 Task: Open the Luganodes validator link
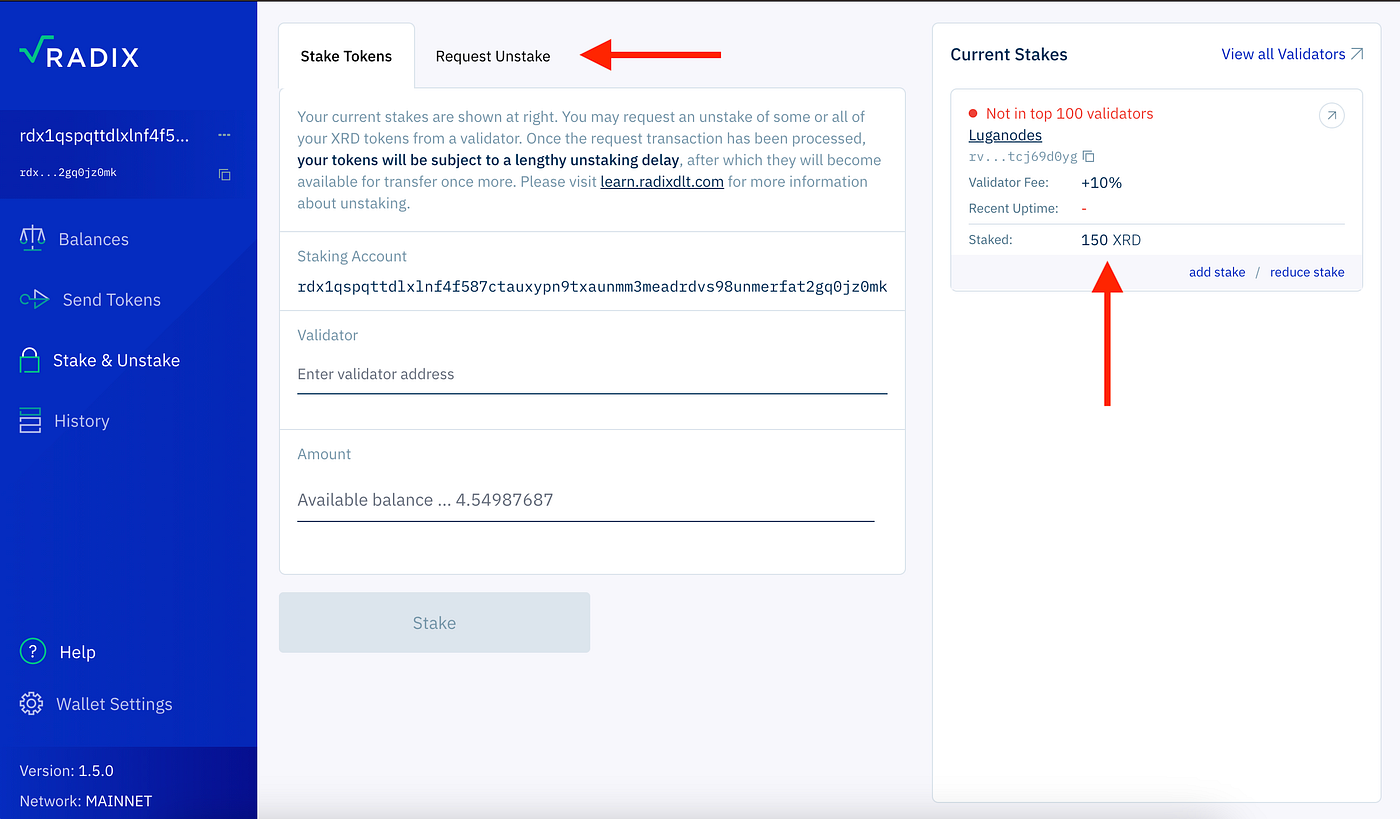(x=1005, y=135)
